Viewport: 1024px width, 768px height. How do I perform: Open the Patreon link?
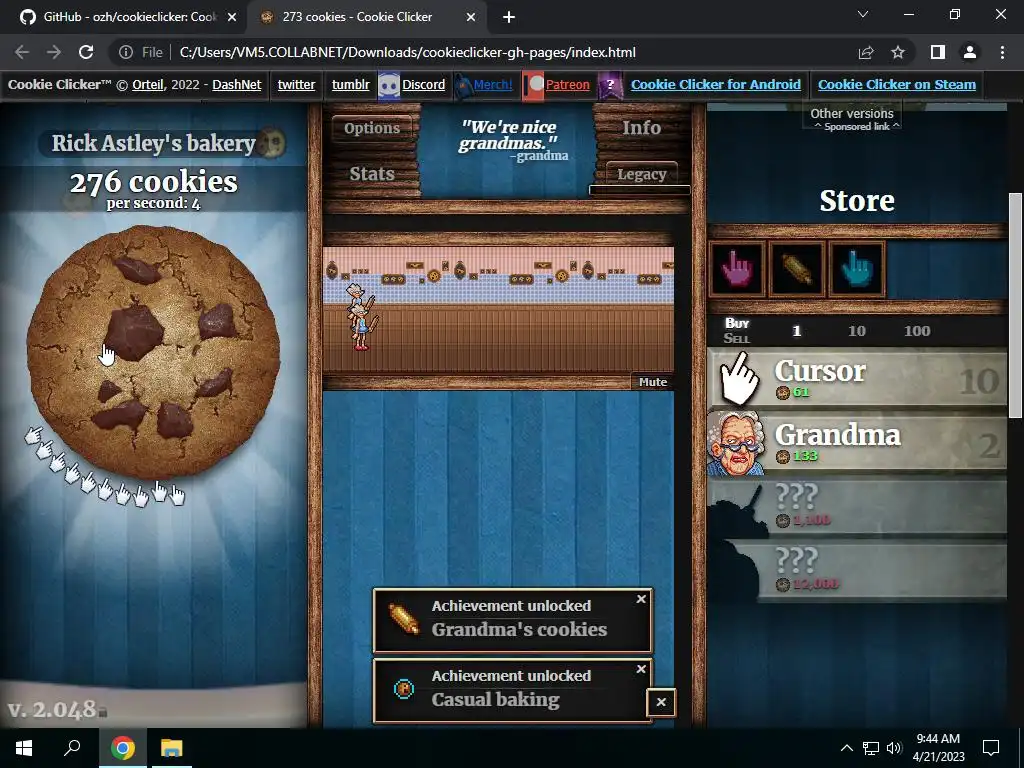click(568, 85)
